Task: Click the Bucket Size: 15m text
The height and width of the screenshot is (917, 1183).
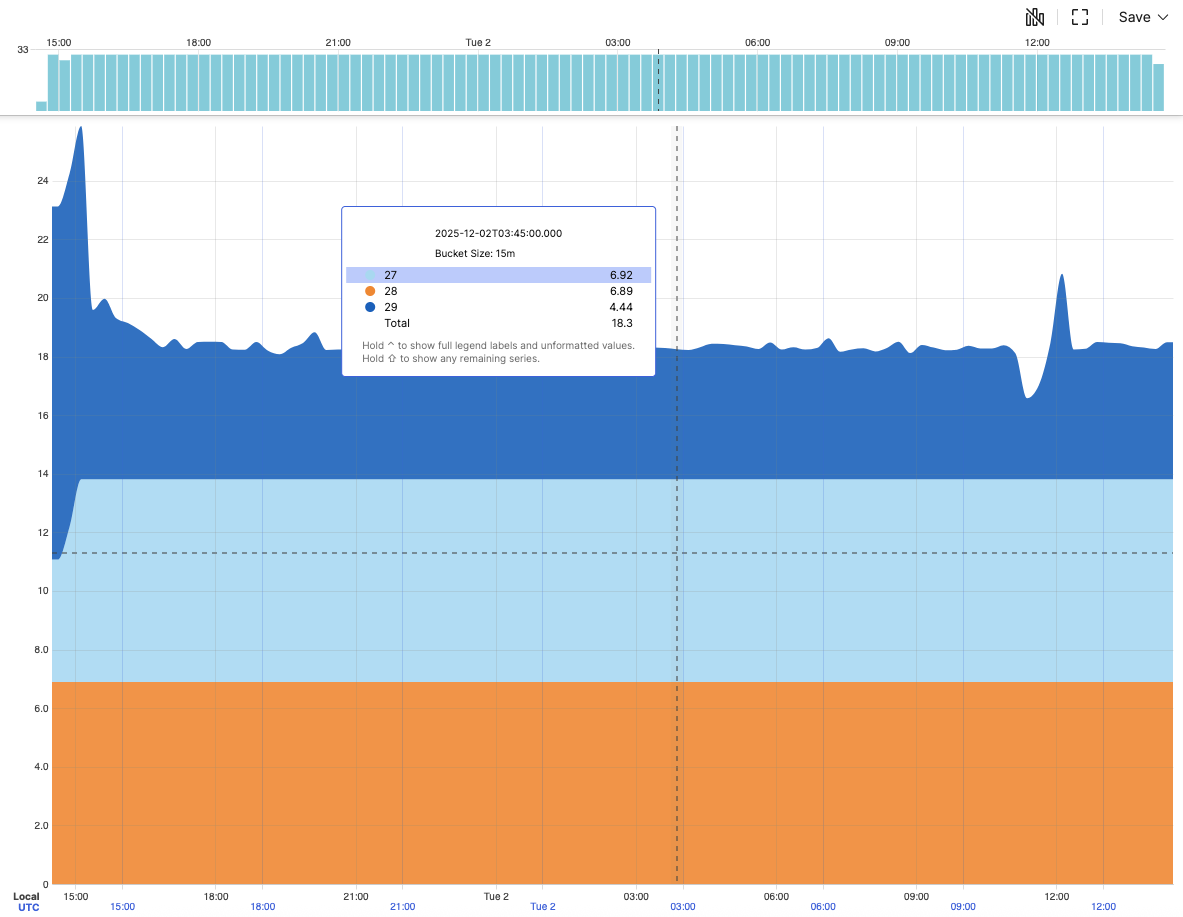Action: (x=475, y=254)
